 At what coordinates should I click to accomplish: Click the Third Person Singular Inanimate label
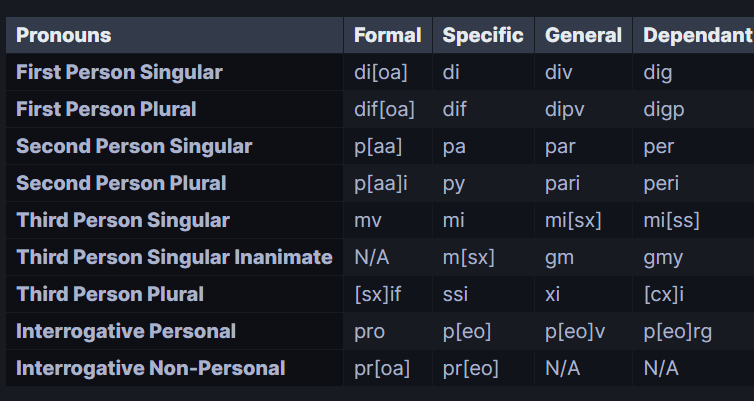pos(174,257)
